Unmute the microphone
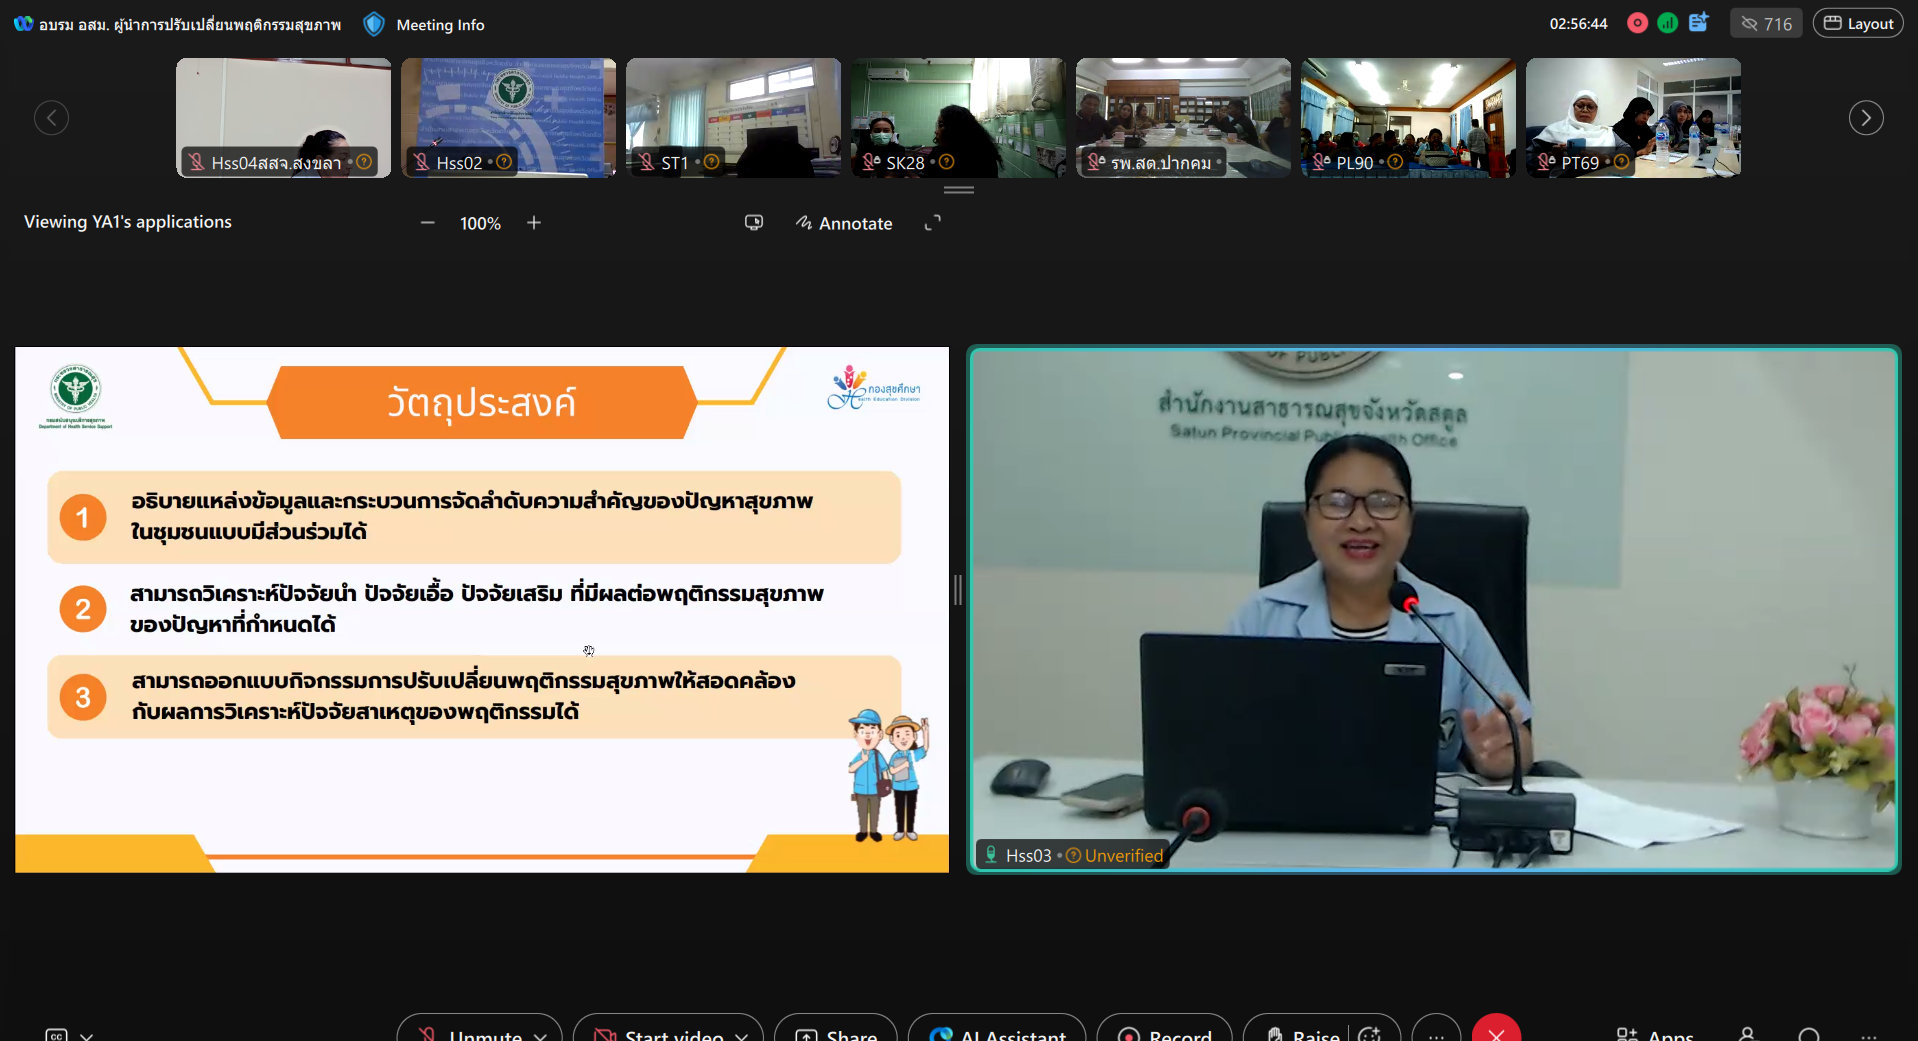This screenshot has width=1918, height=1041. (470, 1034)
